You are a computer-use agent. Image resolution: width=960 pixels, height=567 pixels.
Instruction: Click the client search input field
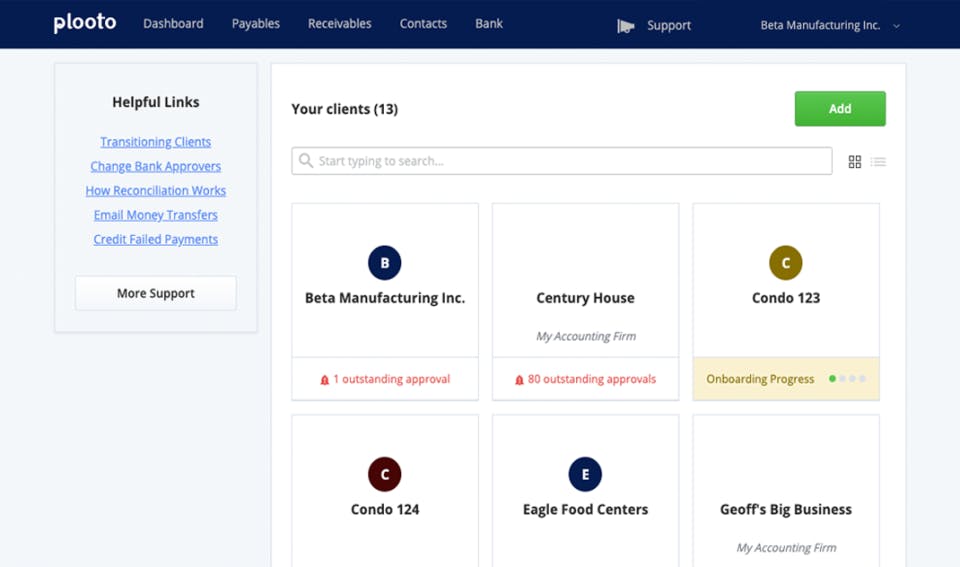point(561,160)
